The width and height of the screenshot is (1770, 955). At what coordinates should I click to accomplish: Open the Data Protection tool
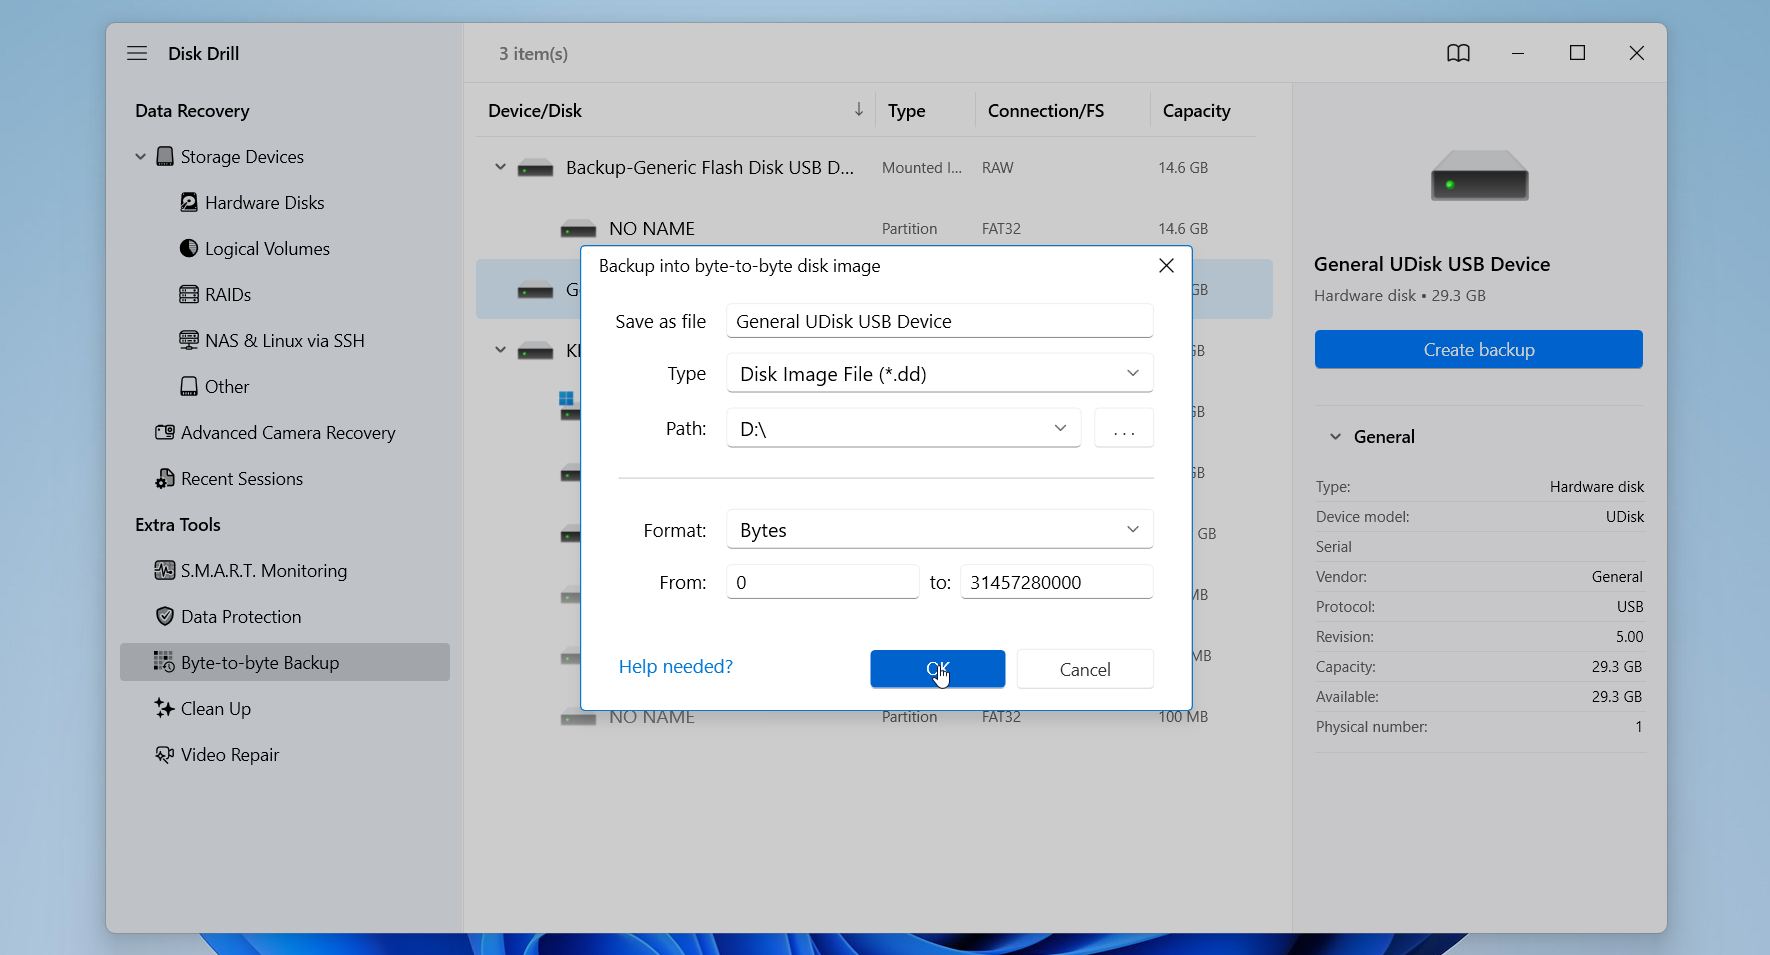[x=241, y=616]
